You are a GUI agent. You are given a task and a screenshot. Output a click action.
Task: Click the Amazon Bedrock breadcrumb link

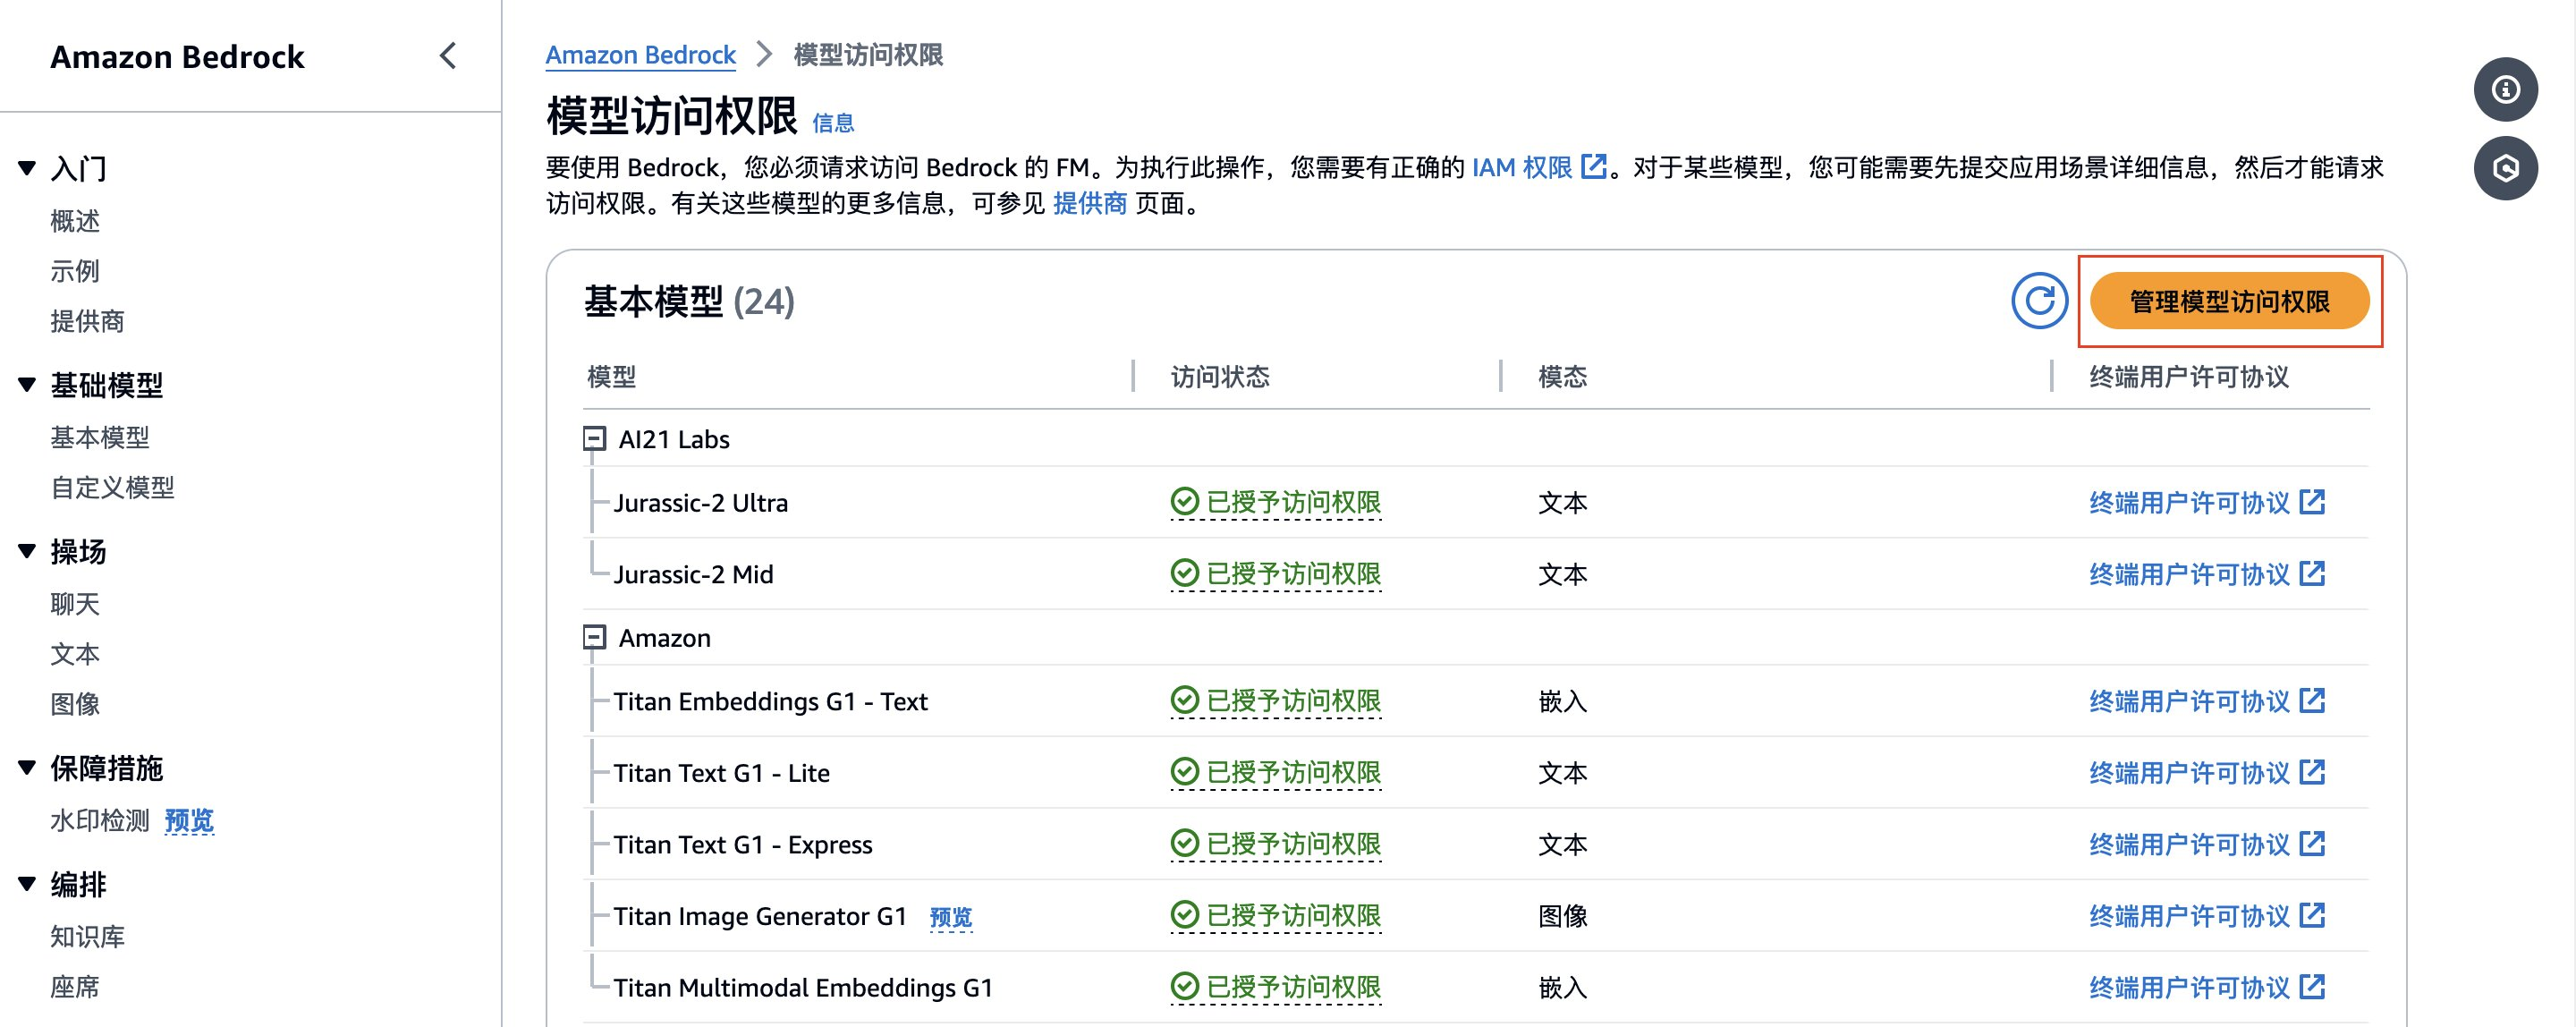pos(640,55)
